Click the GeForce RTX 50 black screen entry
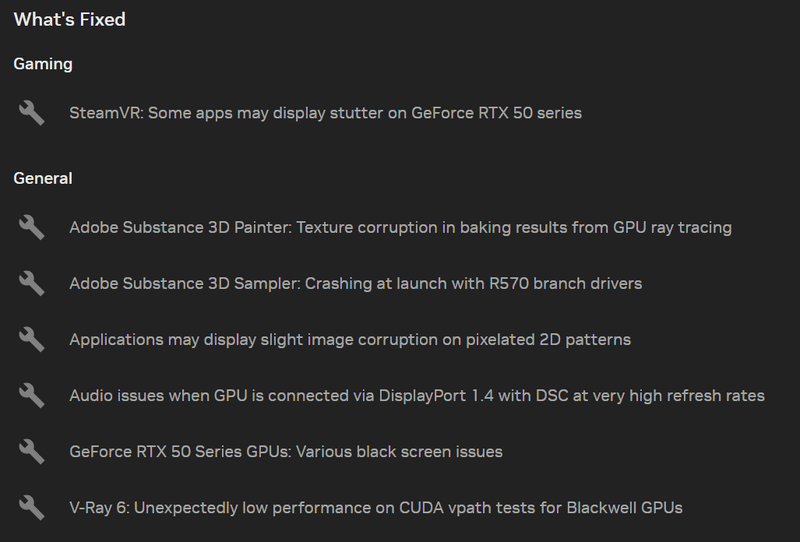Image resolution: width=800 pixels, height=542 pixels. coord(286,451)
